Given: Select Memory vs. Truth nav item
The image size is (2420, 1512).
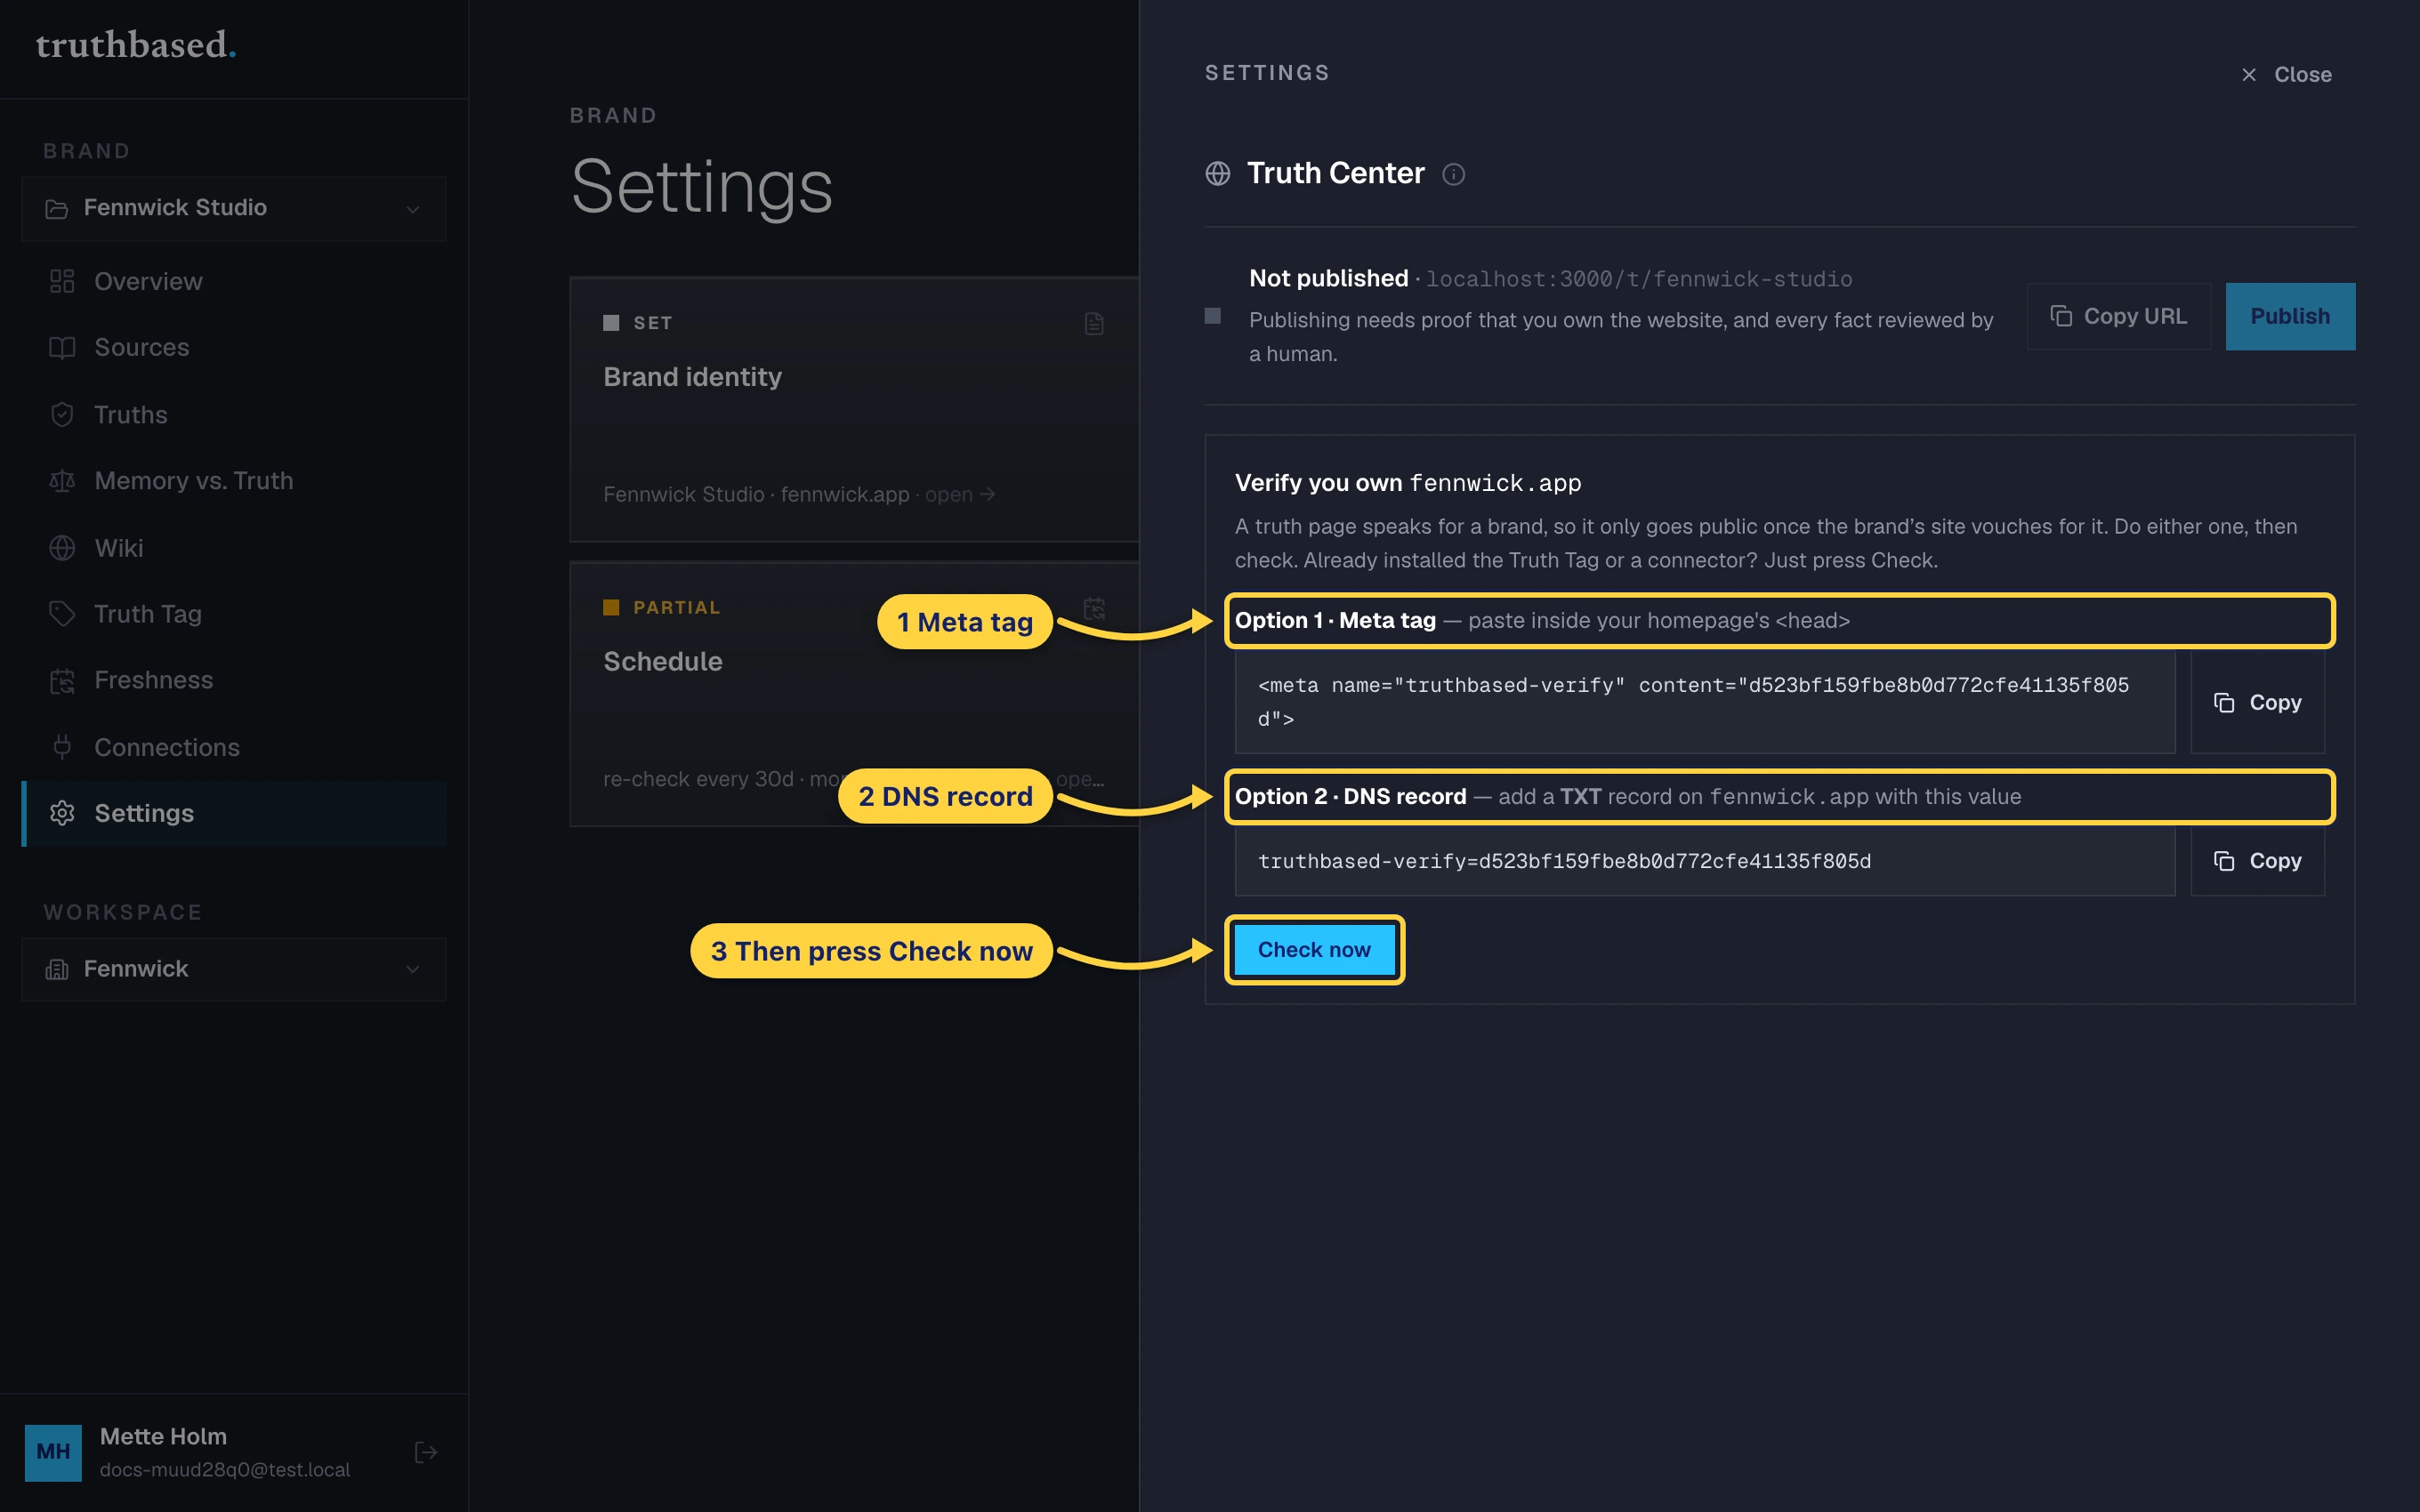Looking at the screenshot, I should [x=234, y=480].
